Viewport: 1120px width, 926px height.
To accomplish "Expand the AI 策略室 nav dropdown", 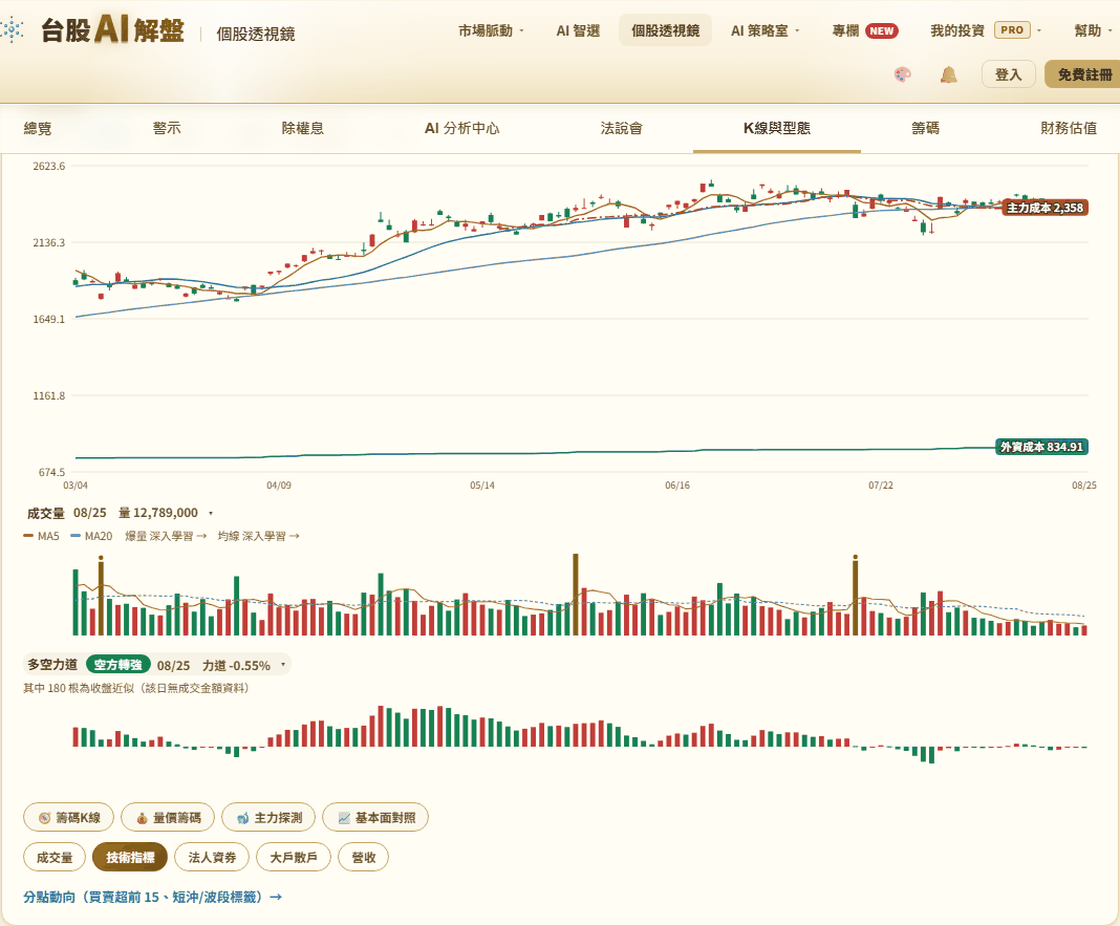I will pyautogui.click(x=765, y=31).
